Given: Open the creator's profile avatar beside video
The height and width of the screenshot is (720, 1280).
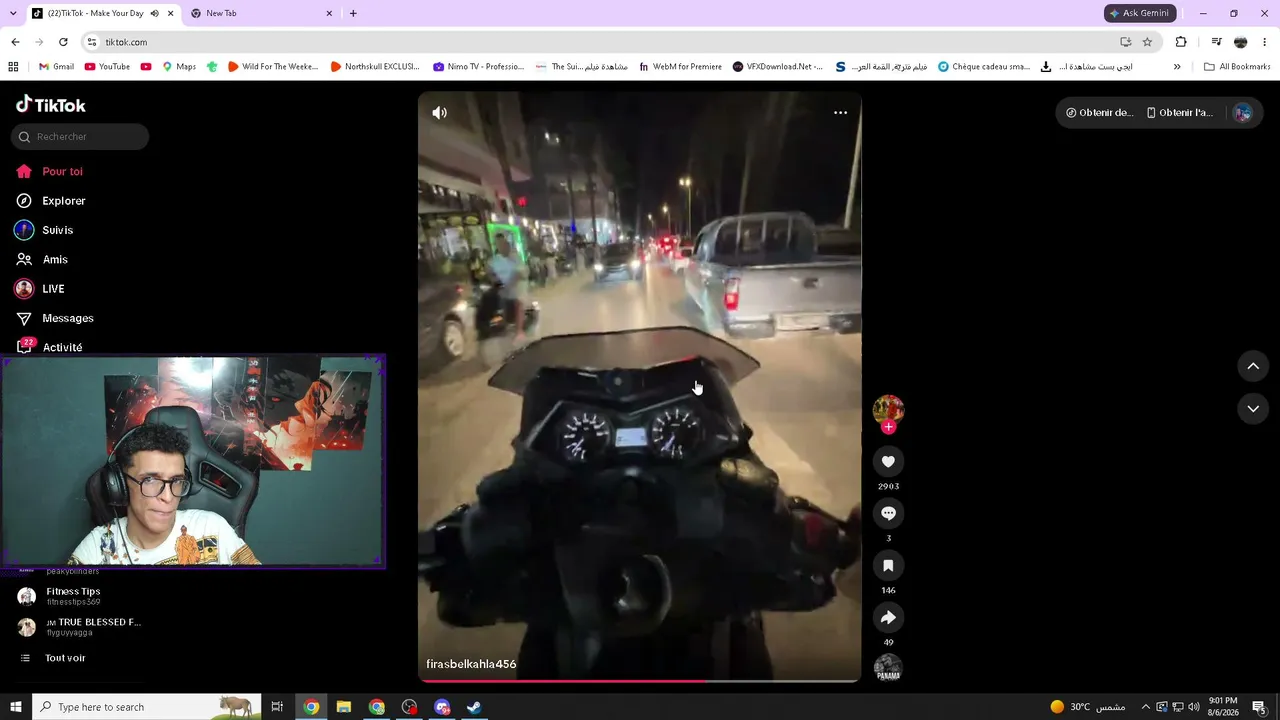Looking at the screenshot, I should (x=888, y=409).
